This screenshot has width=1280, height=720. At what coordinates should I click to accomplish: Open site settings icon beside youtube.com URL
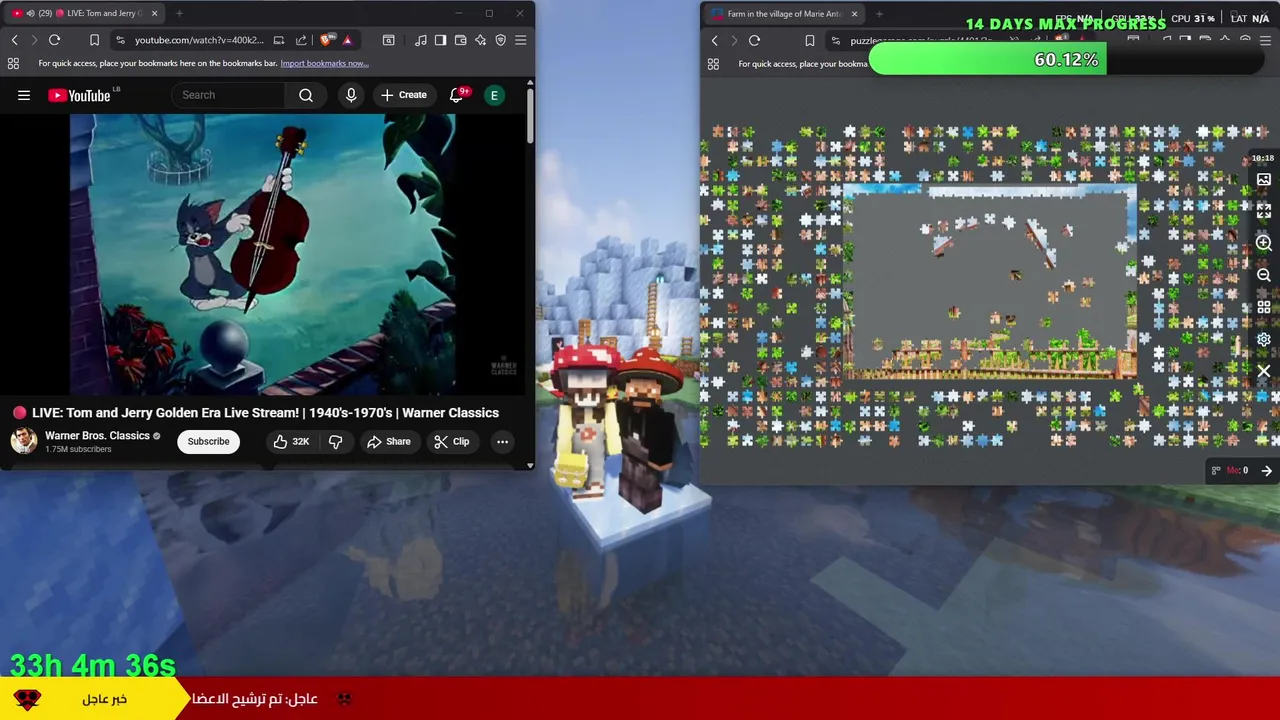pos(120,40)
